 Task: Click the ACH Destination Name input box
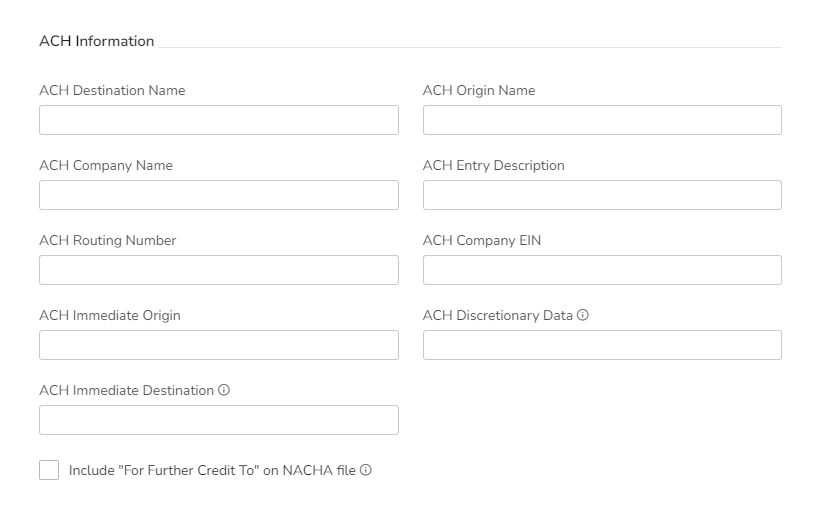(218, 120)
